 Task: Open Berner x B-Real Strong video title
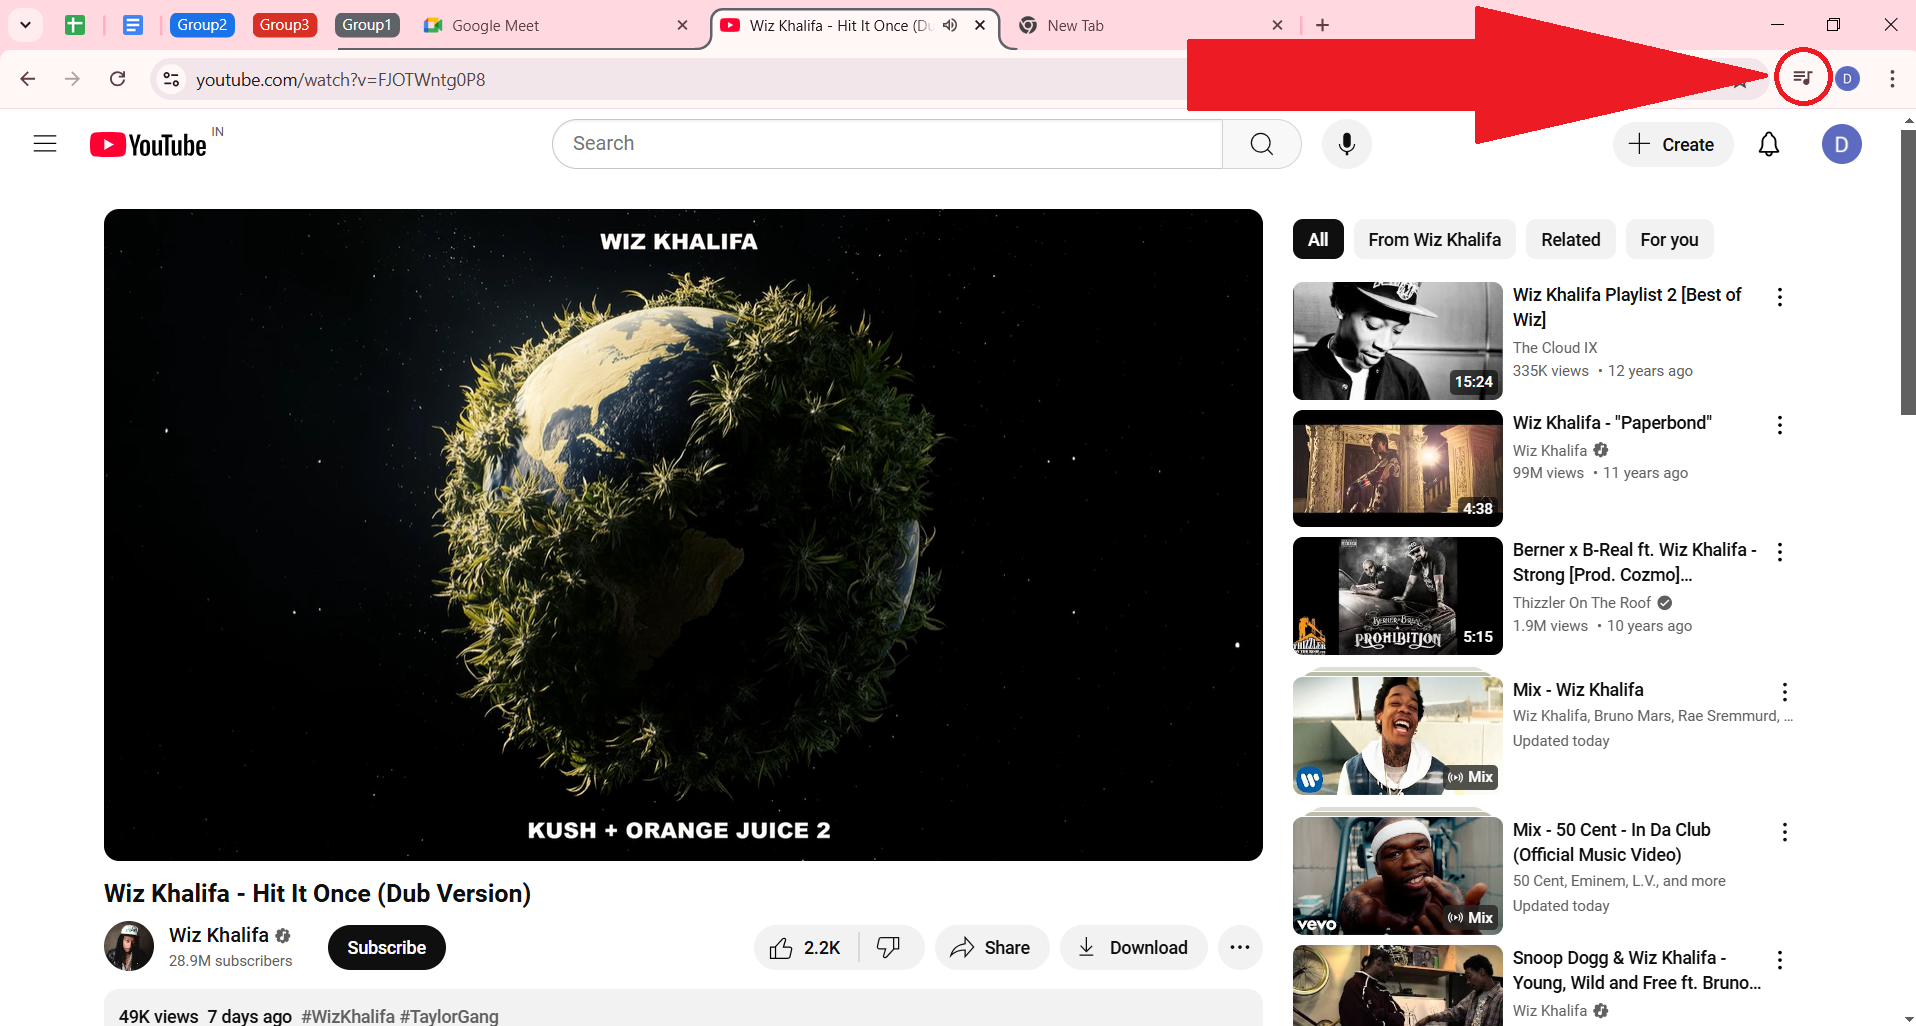(1634, 562)
